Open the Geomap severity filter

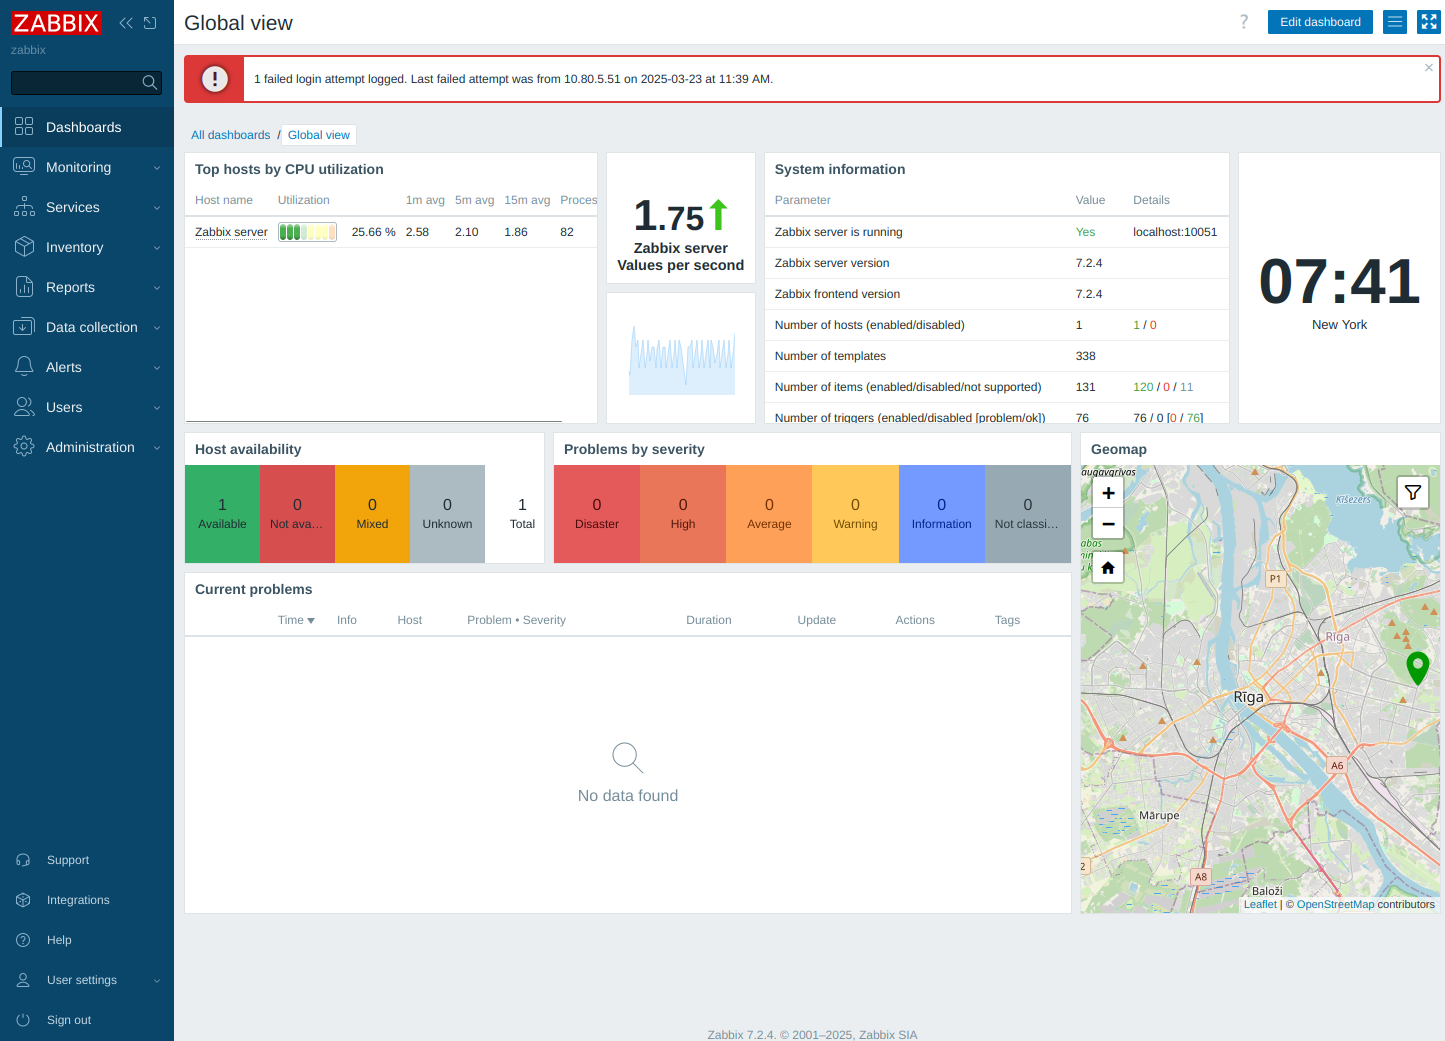1412,492
